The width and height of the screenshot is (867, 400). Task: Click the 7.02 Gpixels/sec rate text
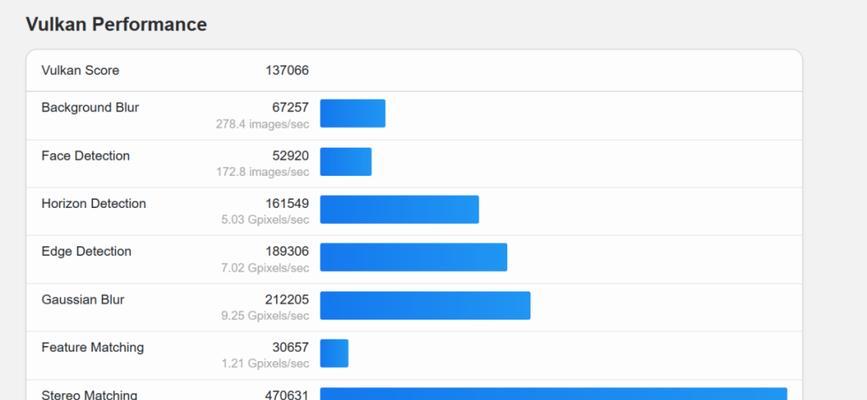tap(265, 268)
